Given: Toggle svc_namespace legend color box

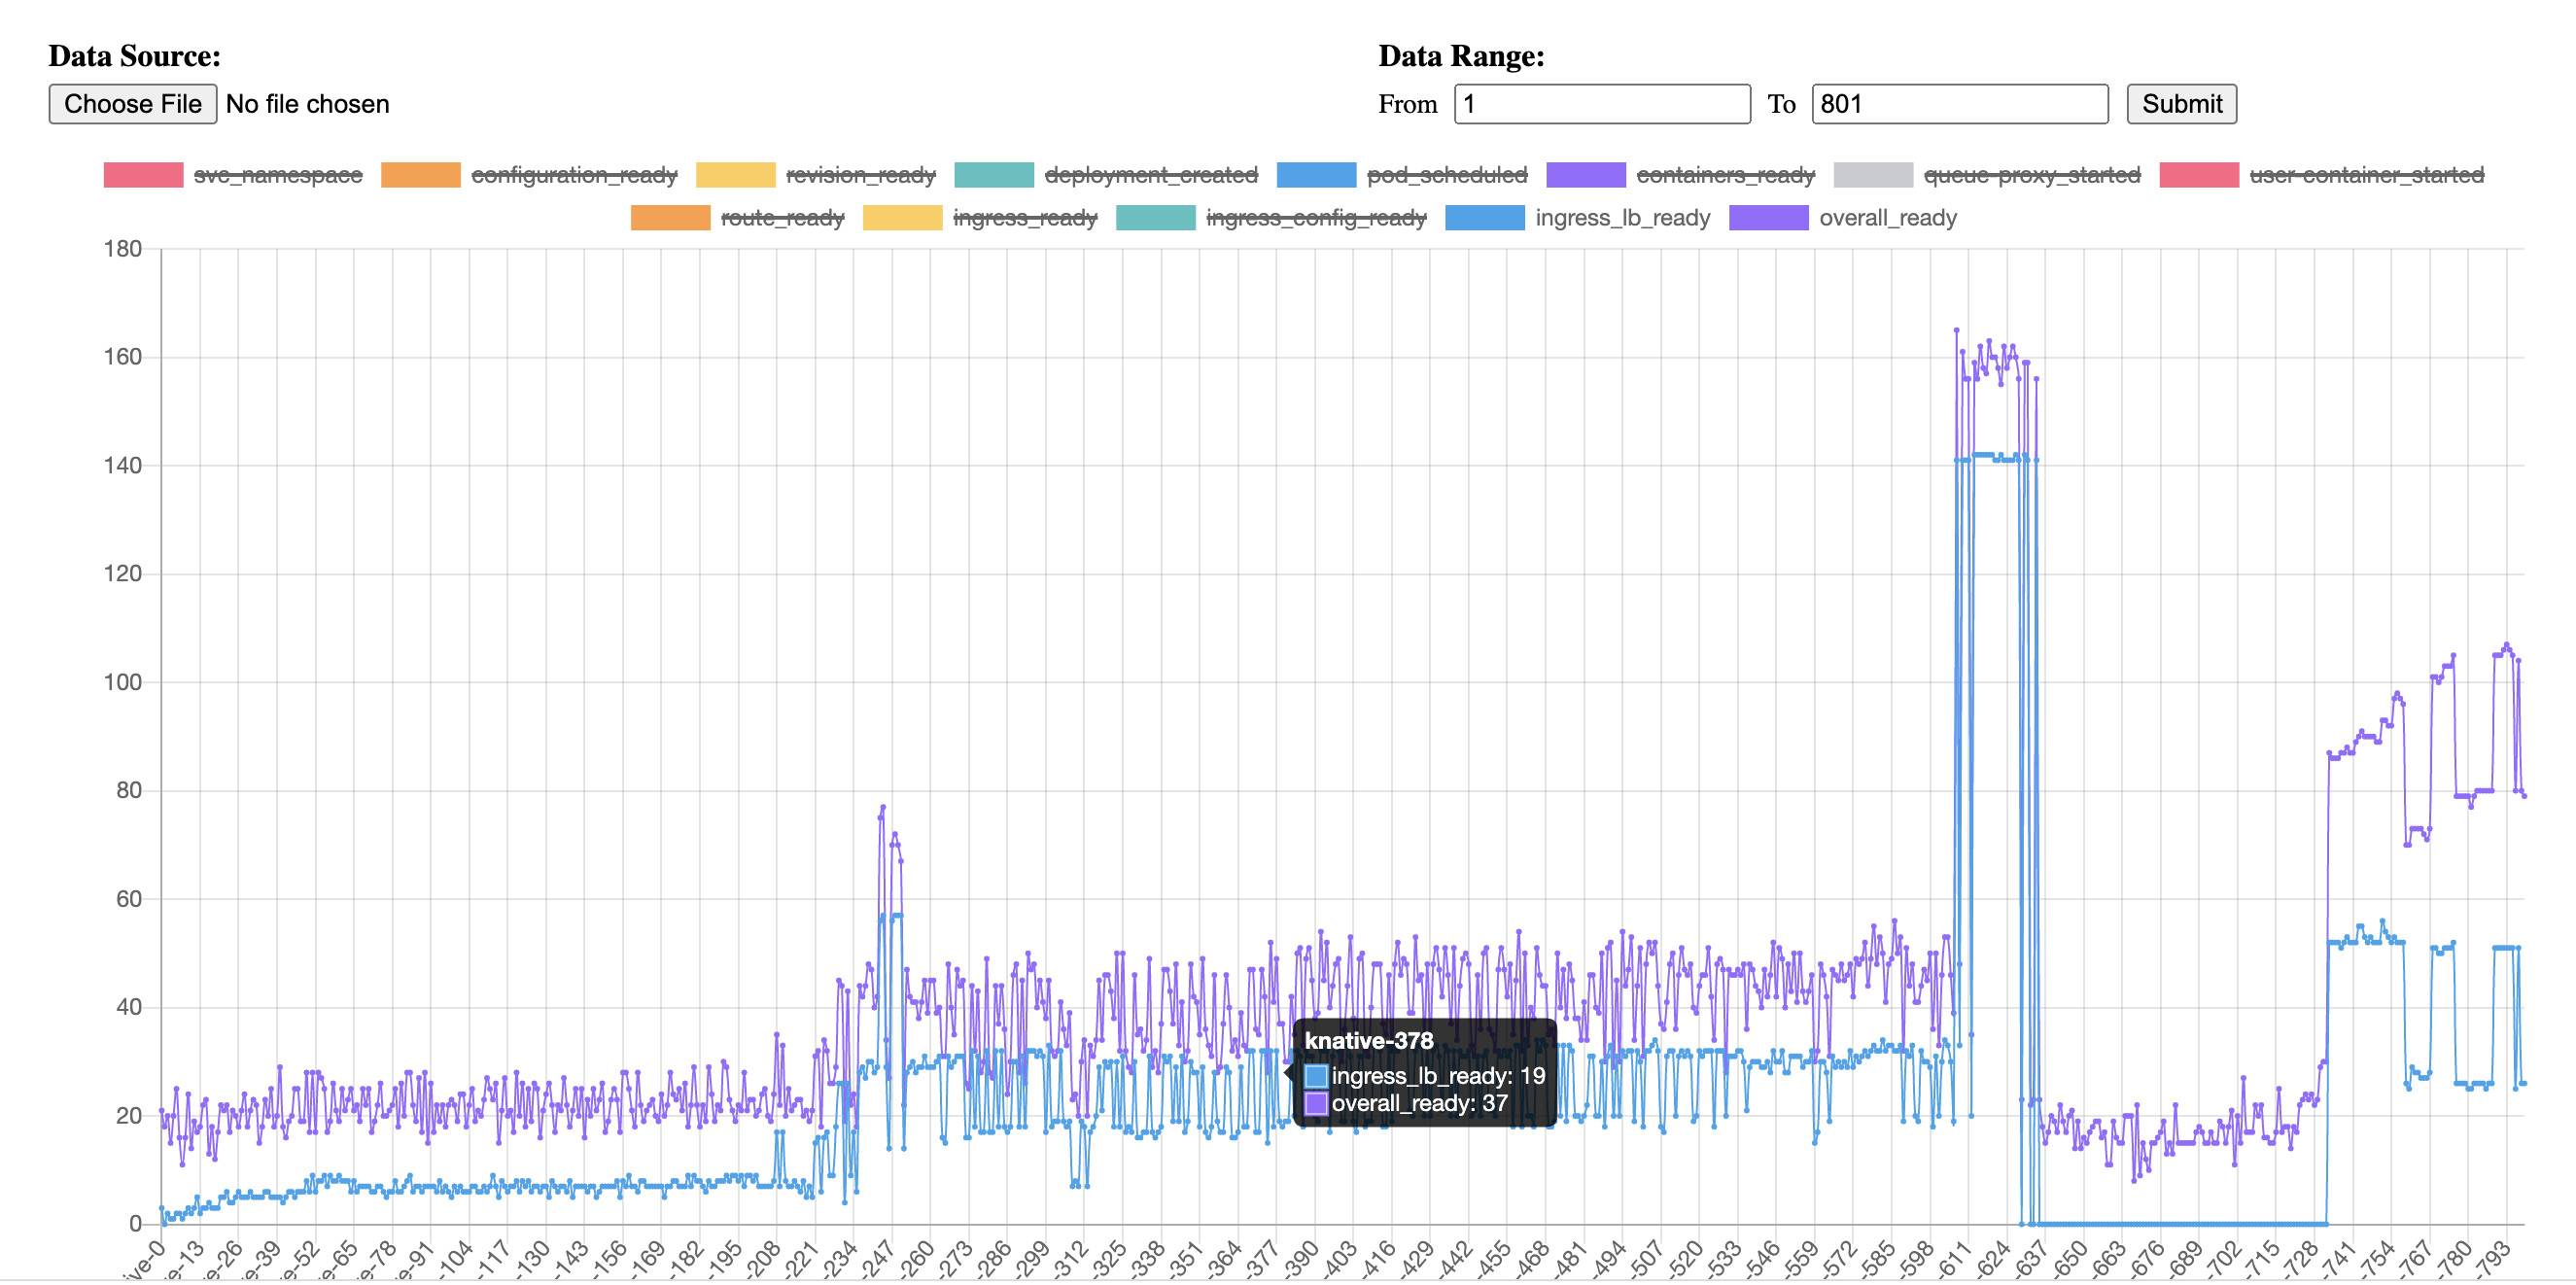Looking at the screenshot, I should 143,175.
